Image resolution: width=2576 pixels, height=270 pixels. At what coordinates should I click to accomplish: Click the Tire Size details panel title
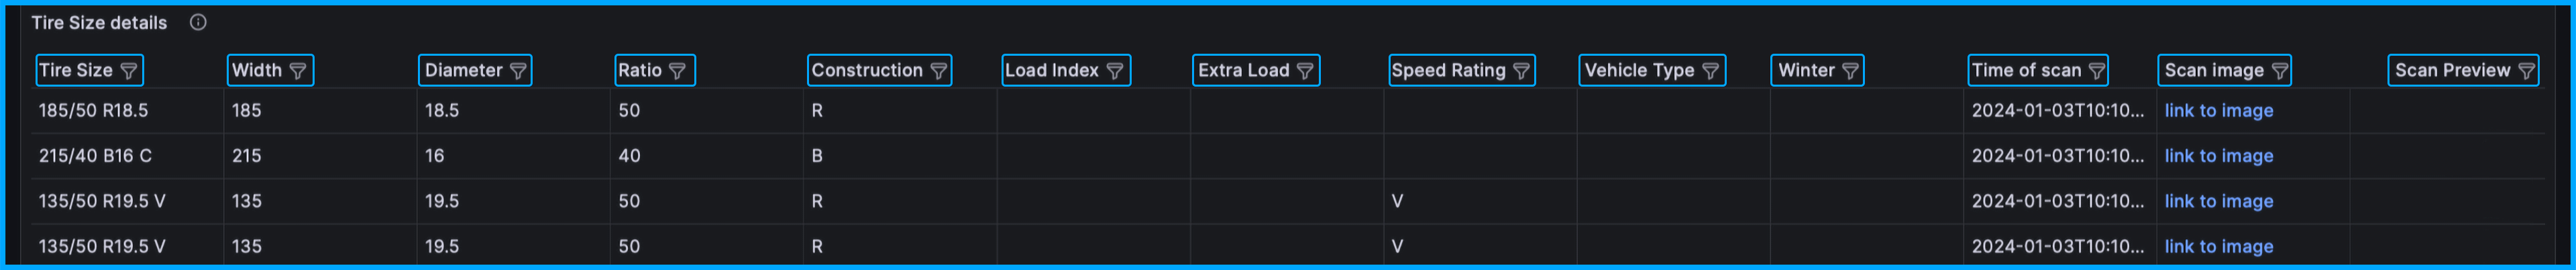pos(99,22)
